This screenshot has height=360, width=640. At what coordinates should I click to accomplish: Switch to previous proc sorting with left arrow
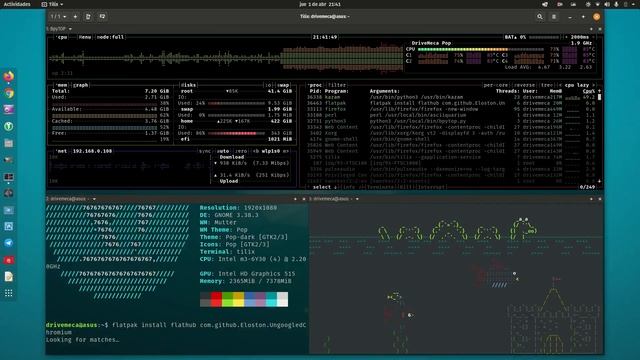point(561,85)
